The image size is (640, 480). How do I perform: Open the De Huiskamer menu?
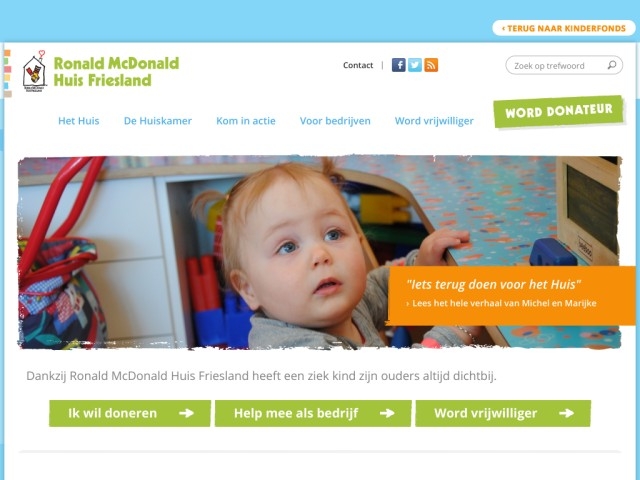point(158,121)
